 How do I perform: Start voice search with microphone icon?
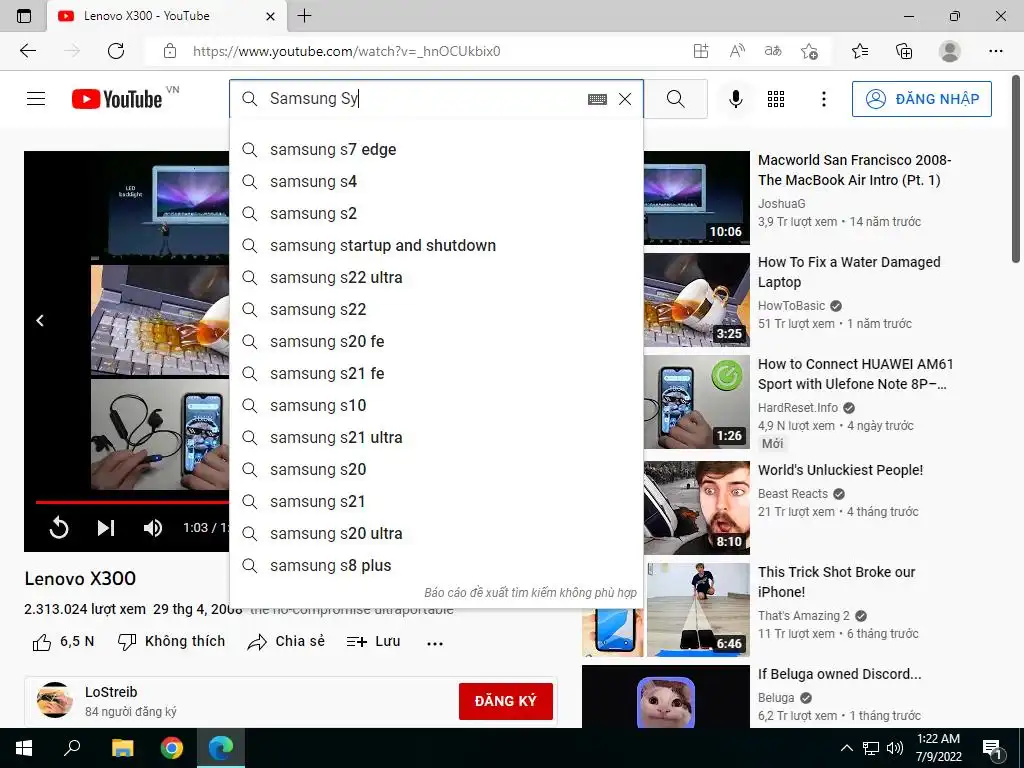pyautogui.click(x=735, y=99)
